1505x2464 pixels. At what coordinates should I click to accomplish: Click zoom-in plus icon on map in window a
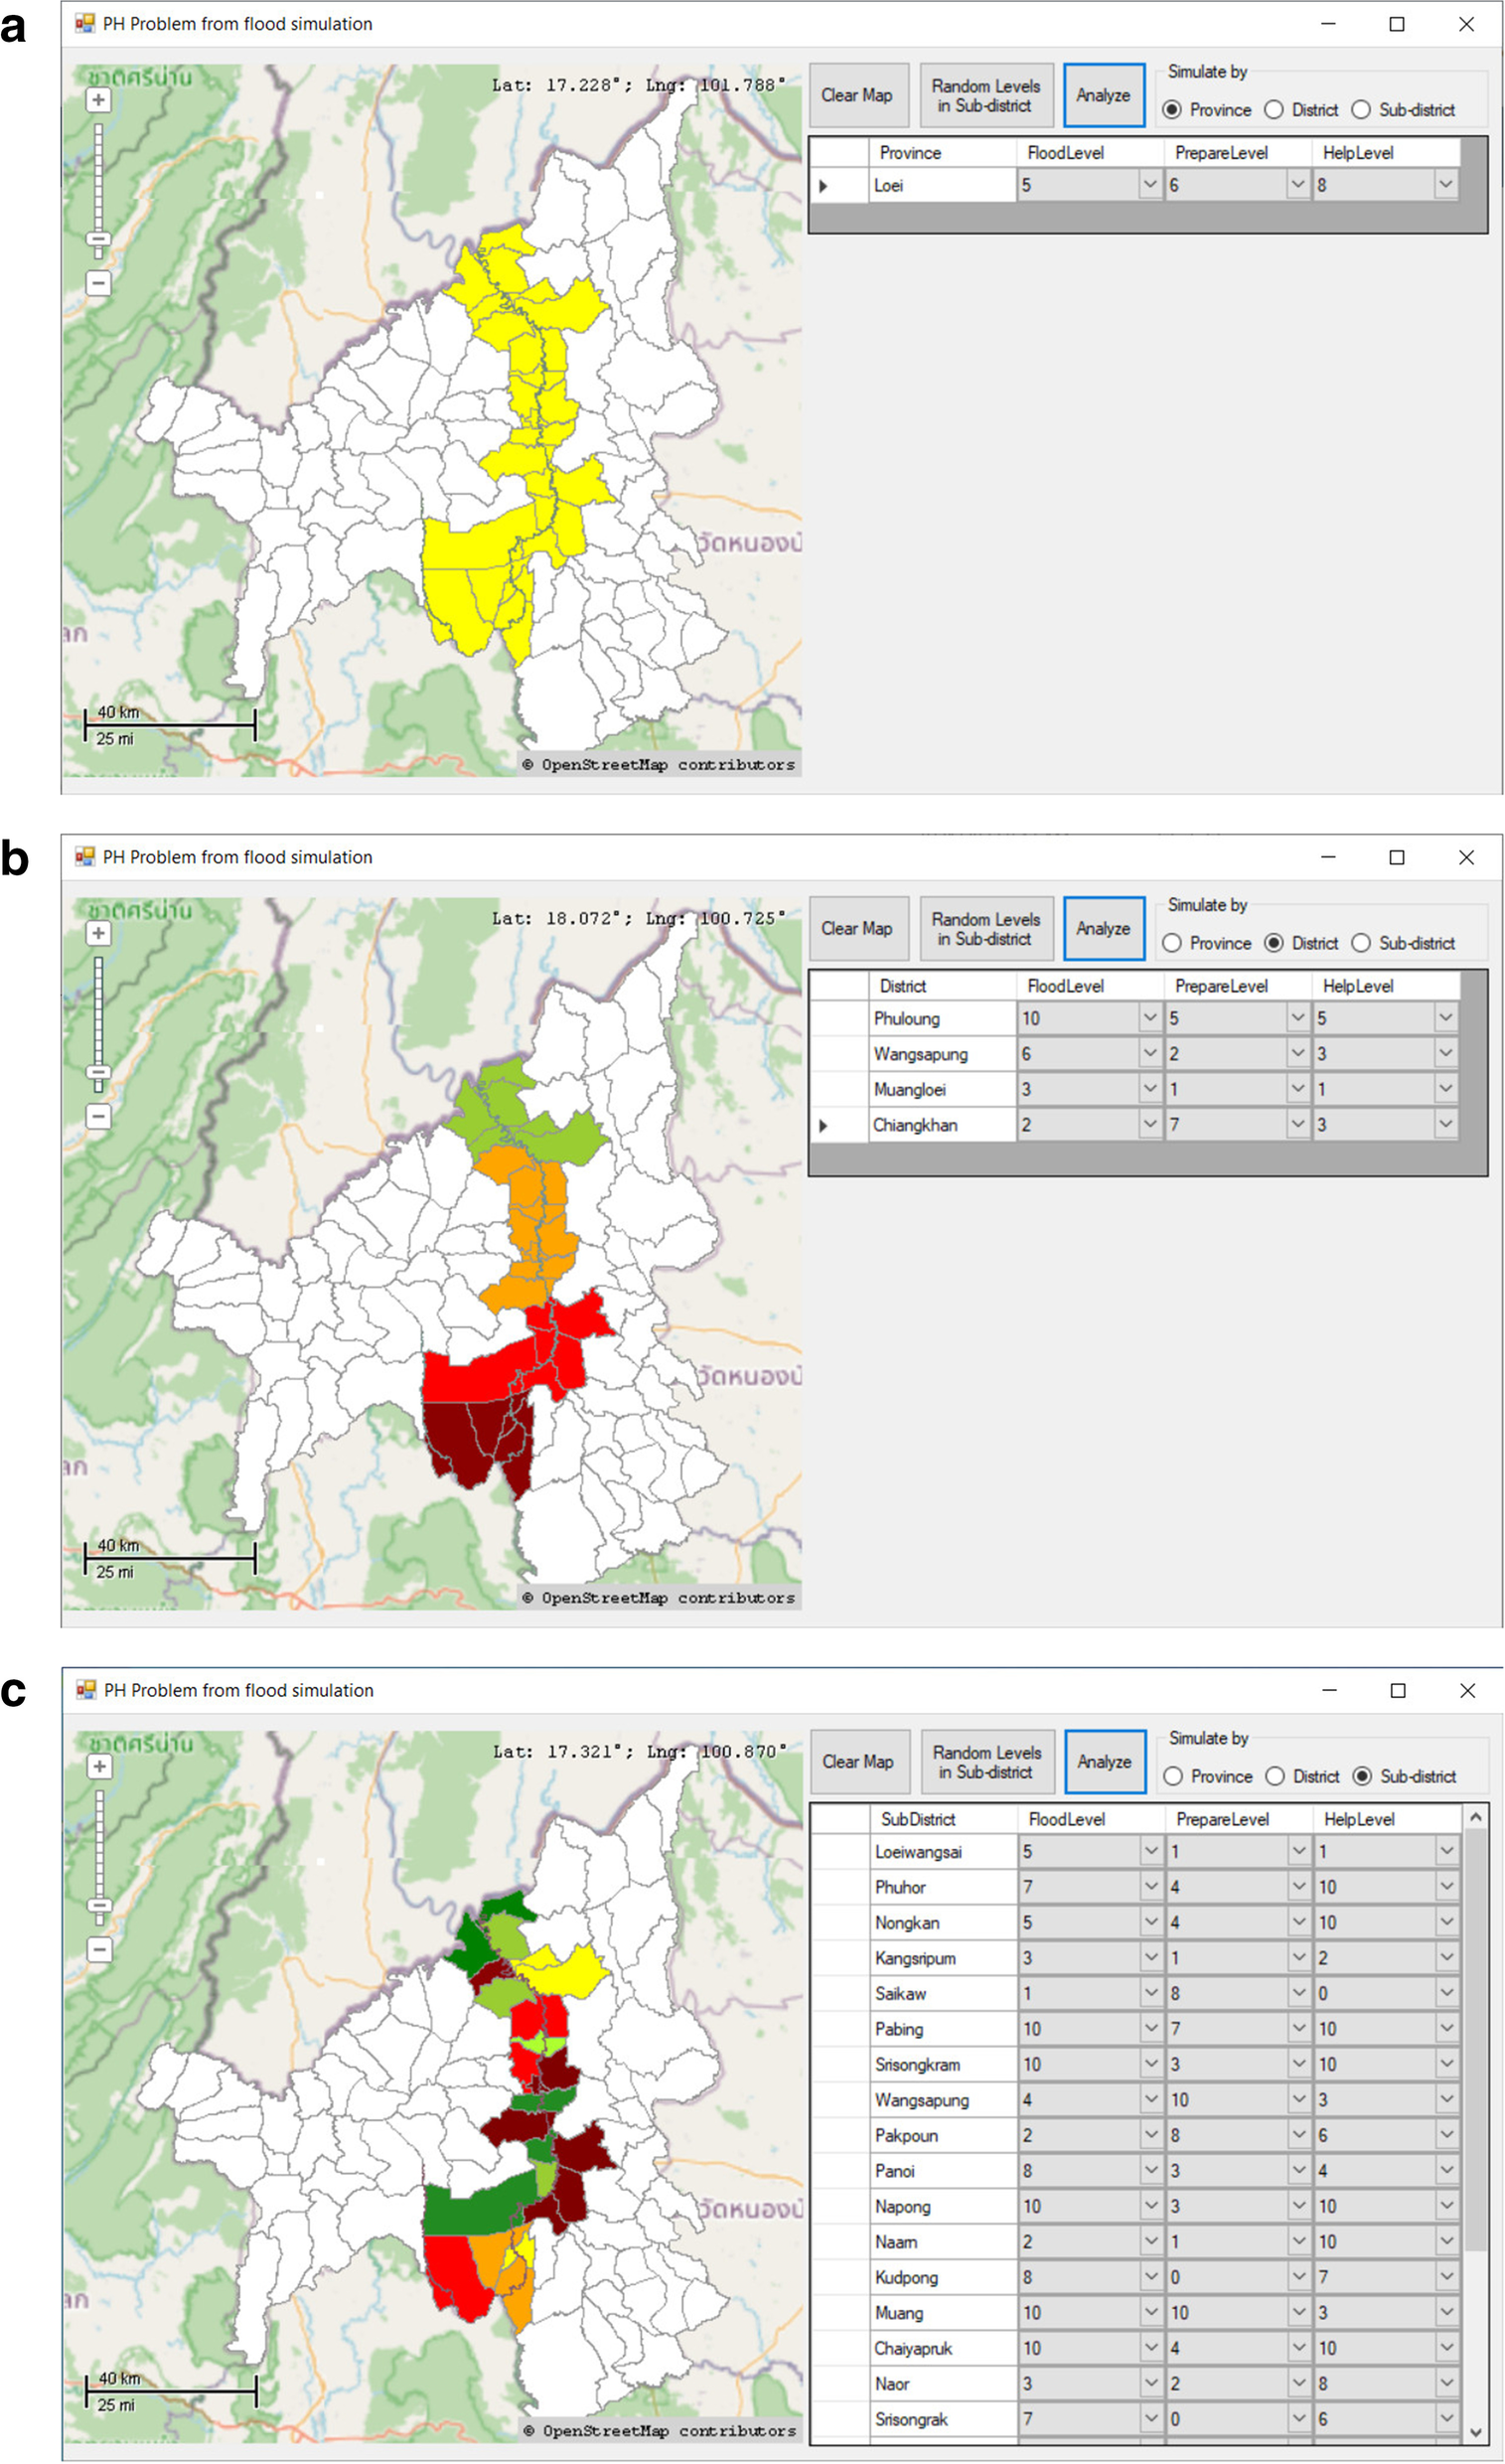98,100
